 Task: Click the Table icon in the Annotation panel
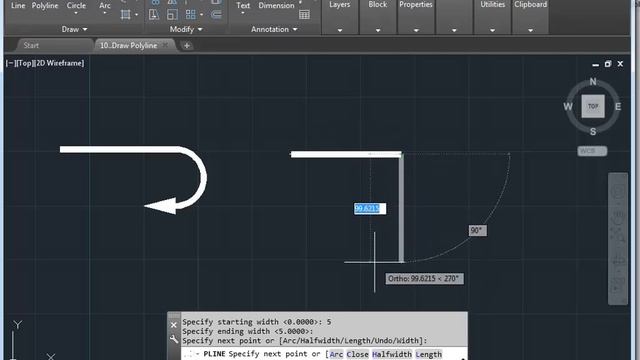click(x=304, y=15)
